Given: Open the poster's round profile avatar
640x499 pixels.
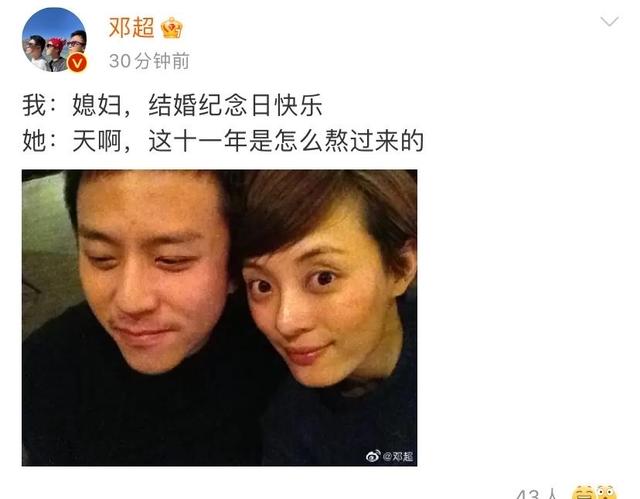Looking at the screenshot, I should pos(54,40).
